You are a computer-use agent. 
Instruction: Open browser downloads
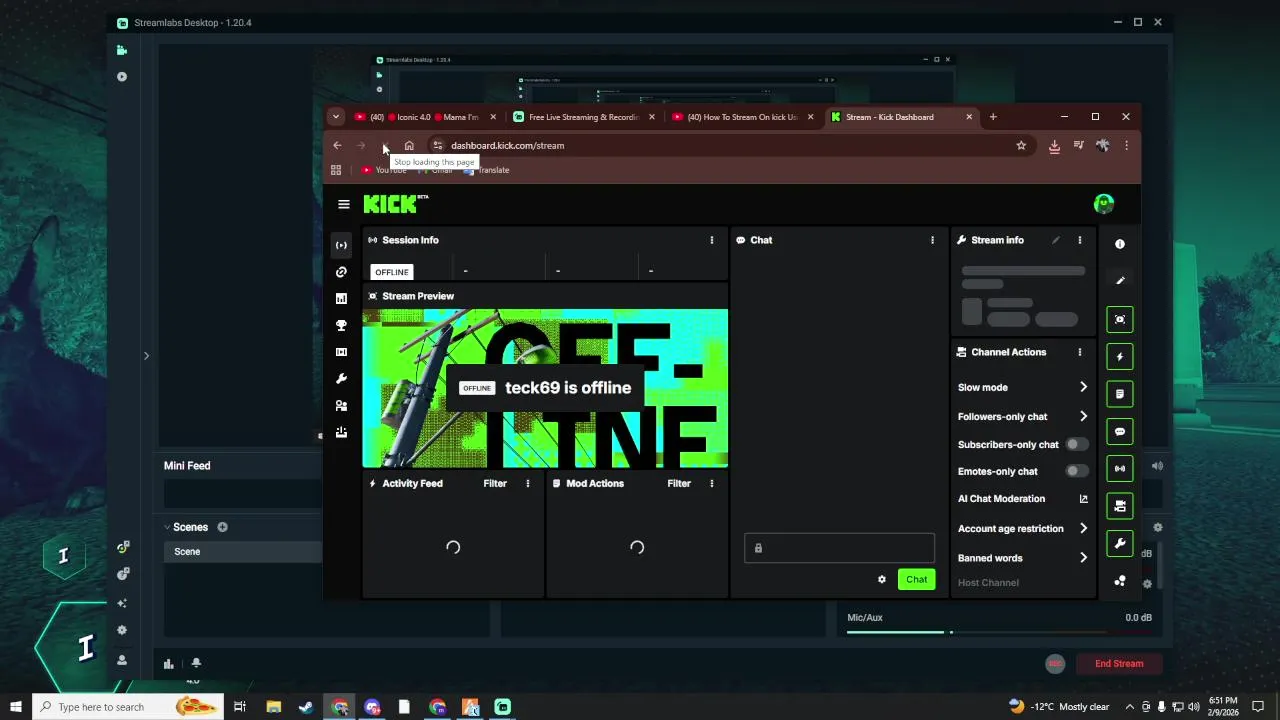[x=1054, y=146]
